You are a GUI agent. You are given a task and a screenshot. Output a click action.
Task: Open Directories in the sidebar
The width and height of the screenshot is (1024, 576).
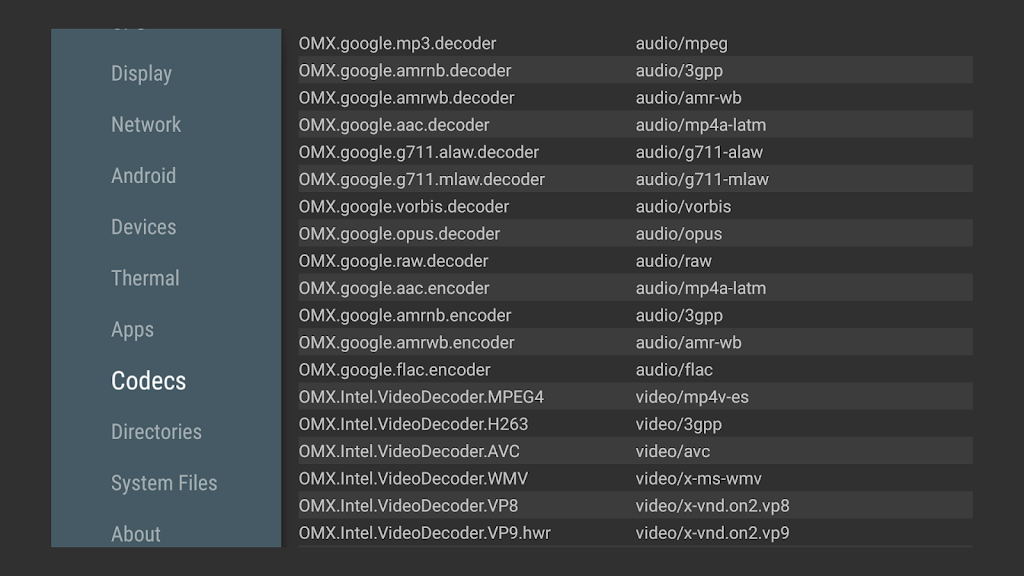[x=156, y=432]
